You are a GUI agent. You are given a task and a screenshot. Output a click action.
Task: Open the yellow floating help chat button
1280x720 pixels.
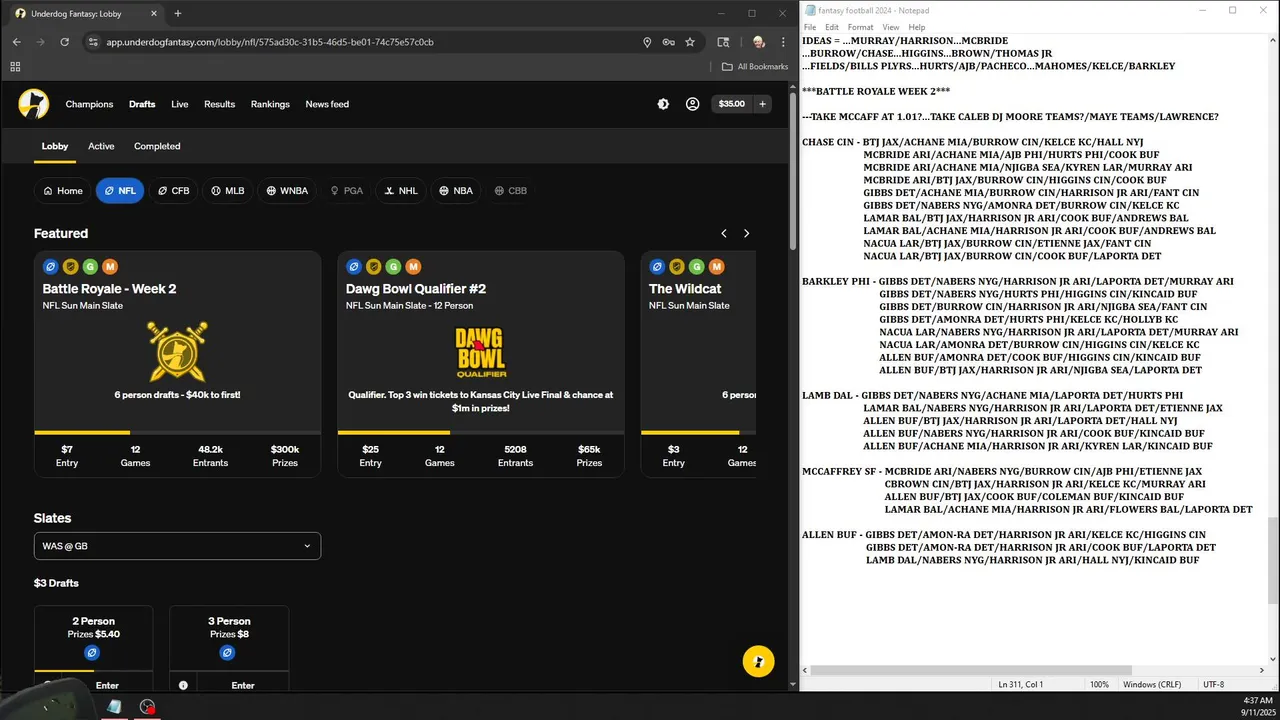tap(758, 662)
